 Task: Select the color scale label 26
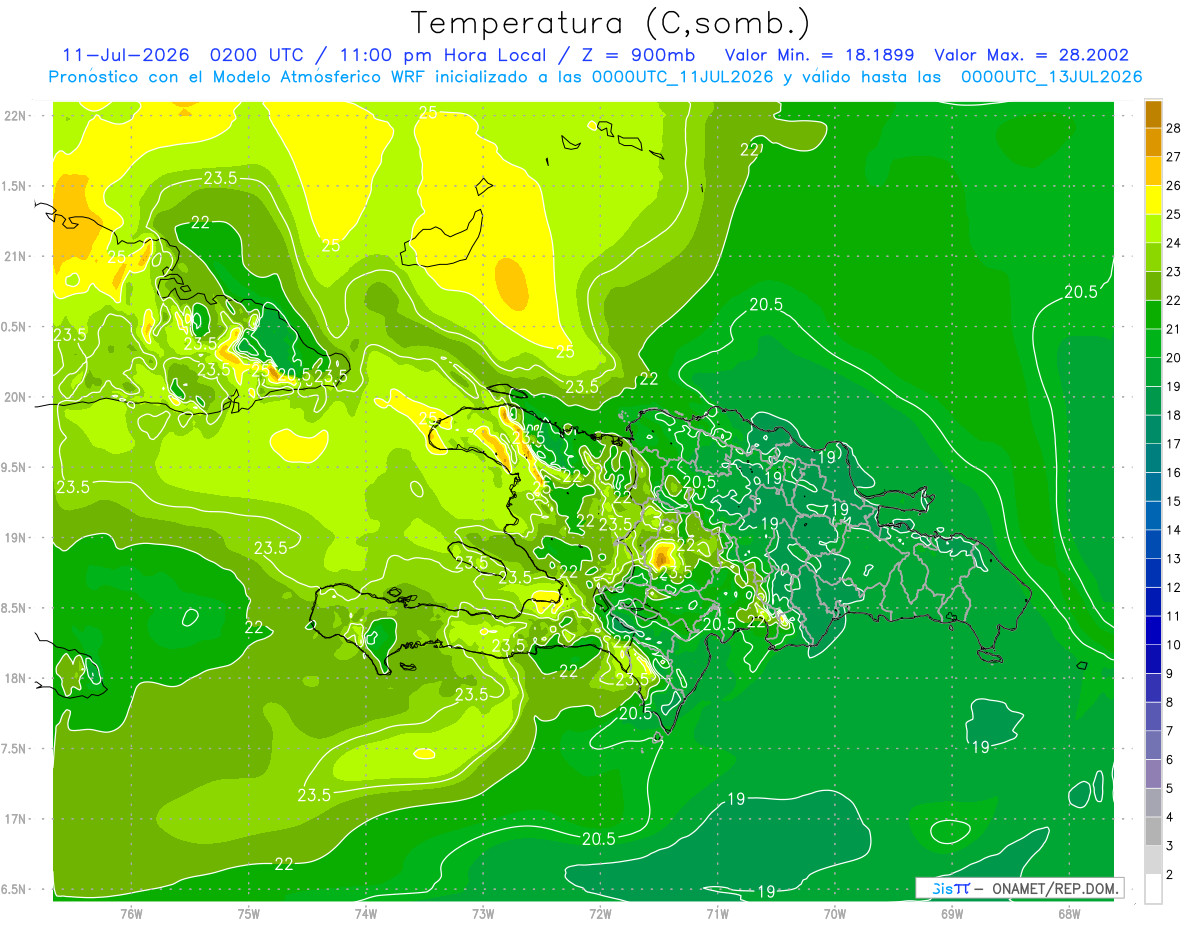[x=1174, y=186]
